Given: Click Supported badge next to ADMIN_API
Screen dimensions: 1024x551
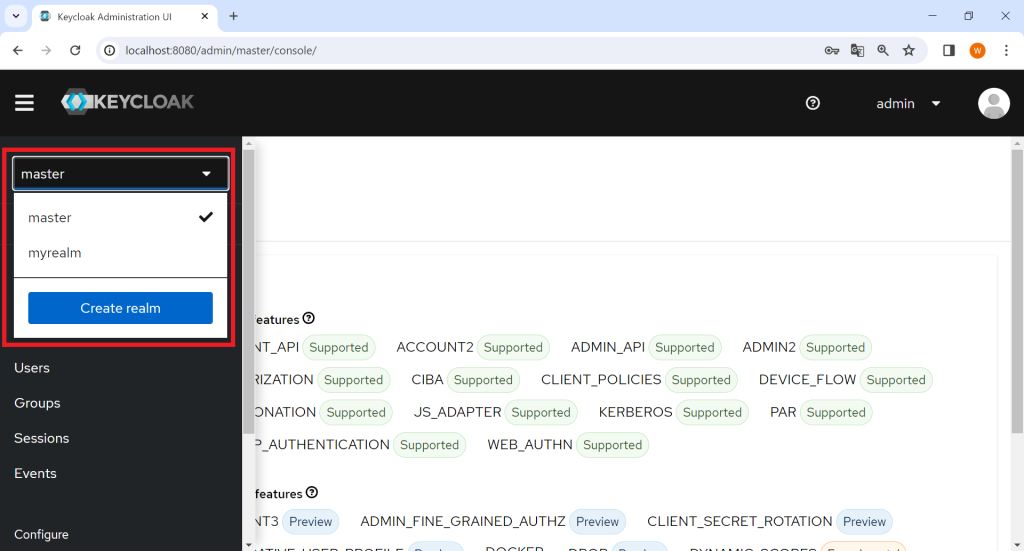Looking at the screenshot, I should 684,347.
